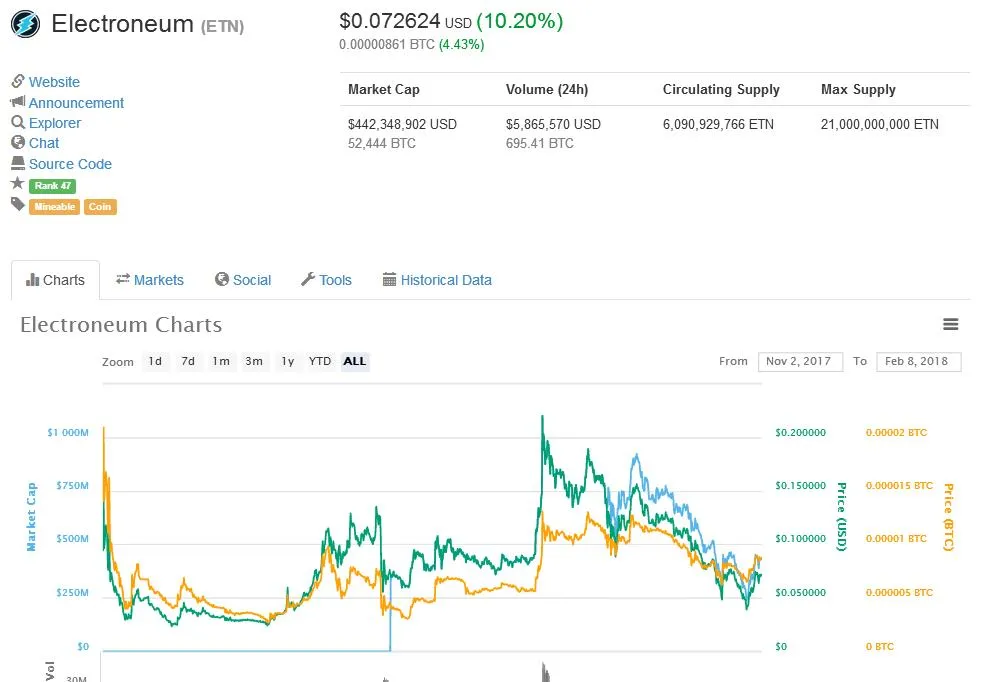Open the Announcement link
Image resolution: width=995 pixels, height=682 pixels.
tap(76, 103)
